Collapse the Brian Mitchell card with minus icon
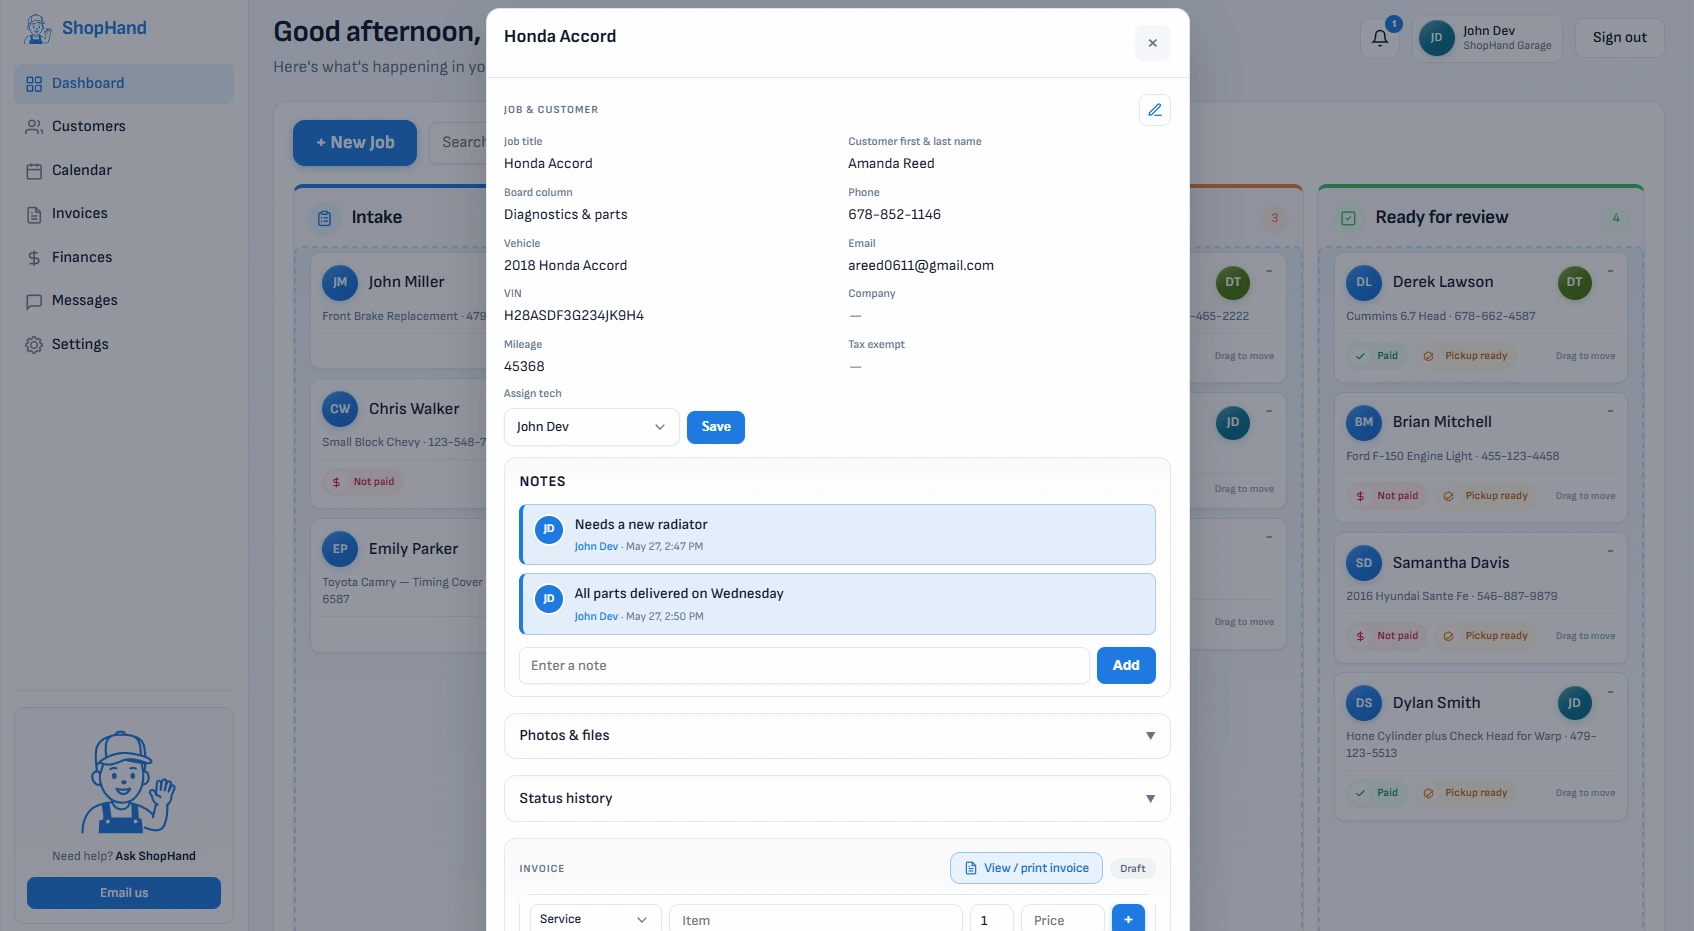Image resolution: width=1694 pixels, height=931 pixels. tap(1610, 411)
